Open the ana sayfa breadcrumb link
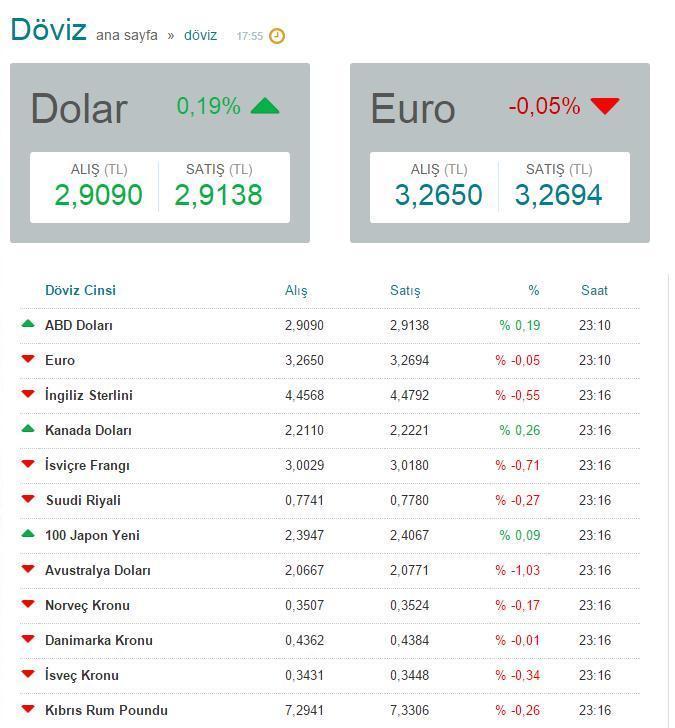The image size is (675, 728). coord(126,35)
